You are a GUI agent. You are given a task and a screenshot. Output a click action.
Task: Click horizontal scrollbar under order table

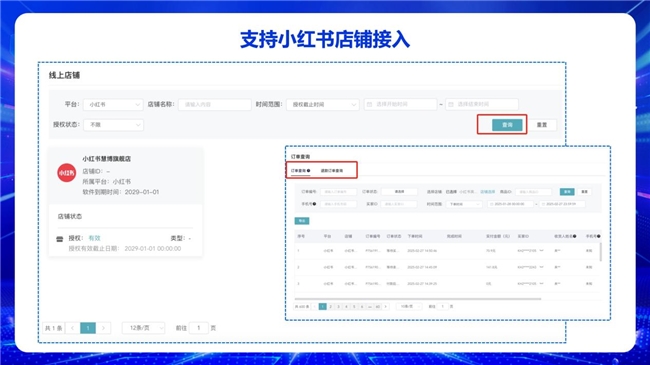[x=417, y=299]
